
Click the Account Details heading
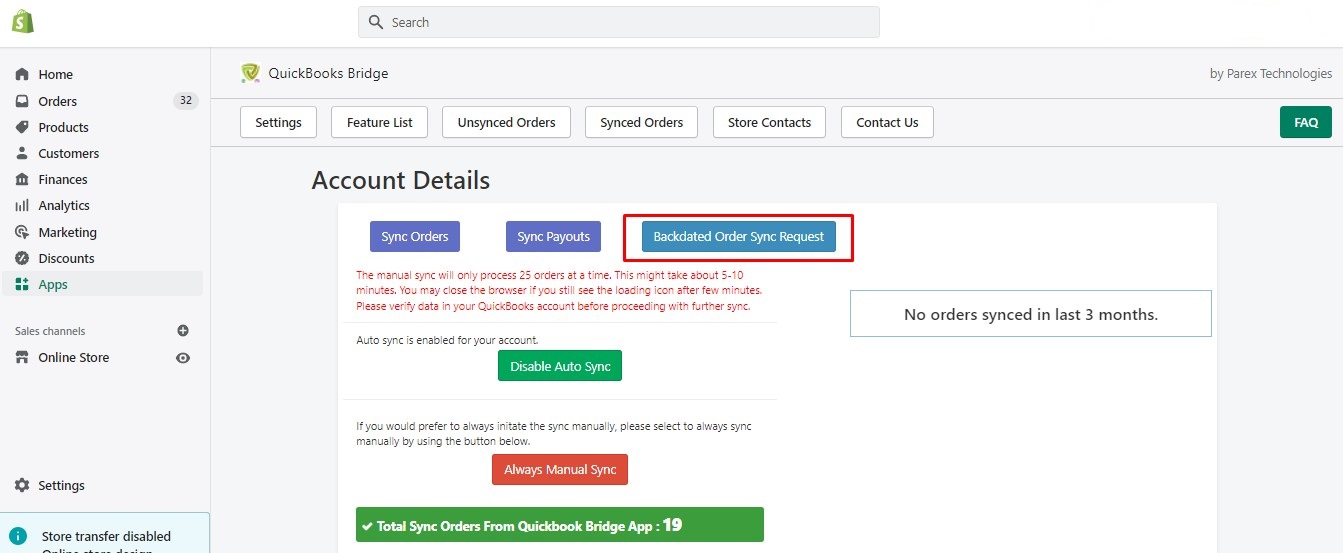(x=401, y=180)
